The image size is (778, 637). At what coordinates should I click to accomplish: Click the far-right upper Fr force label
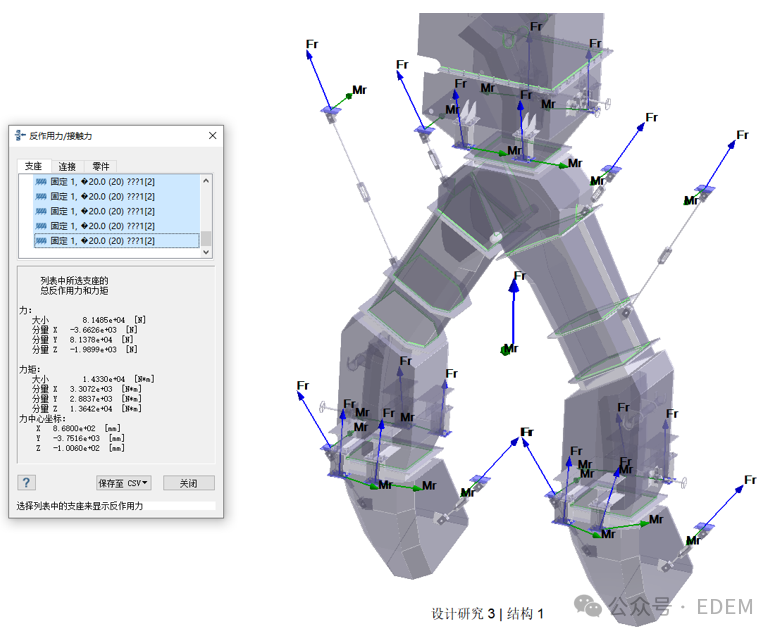(742, 135)
